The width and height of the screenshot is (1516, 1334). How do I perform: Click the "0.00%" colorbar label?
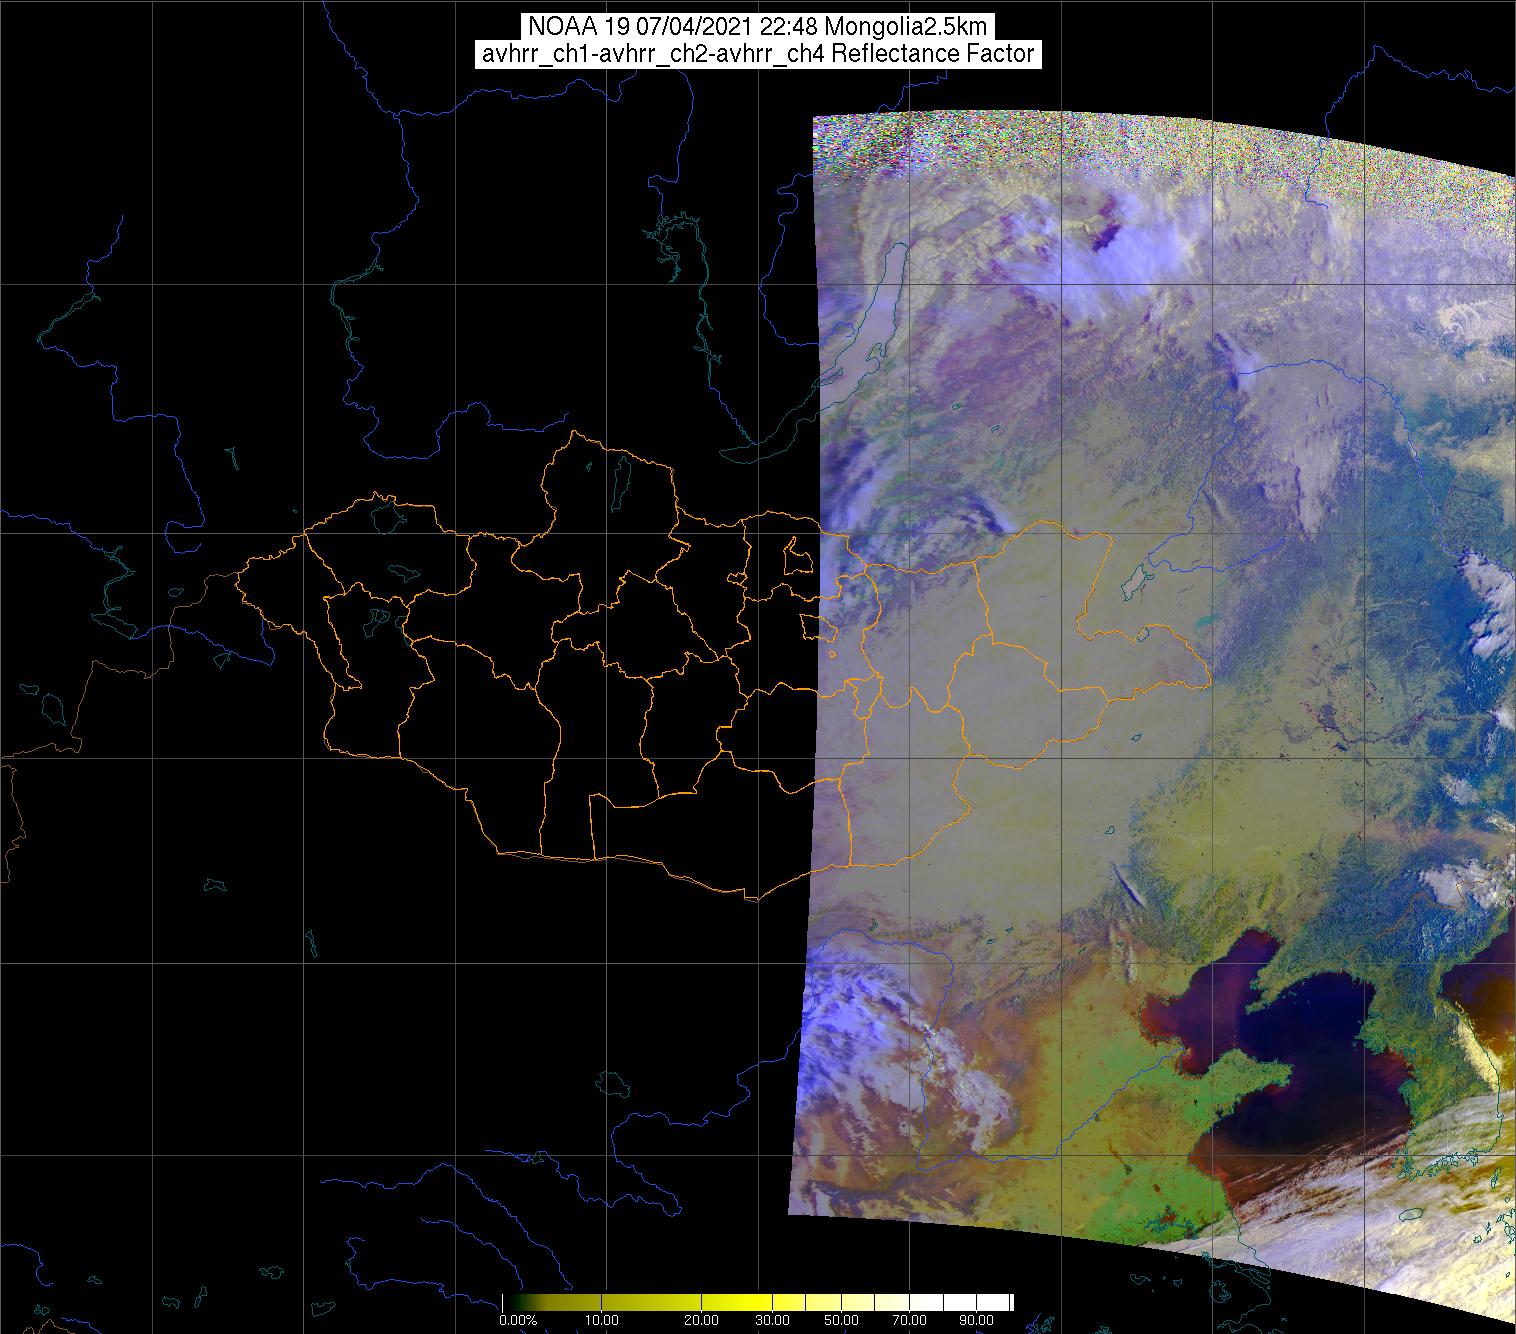518,1320
